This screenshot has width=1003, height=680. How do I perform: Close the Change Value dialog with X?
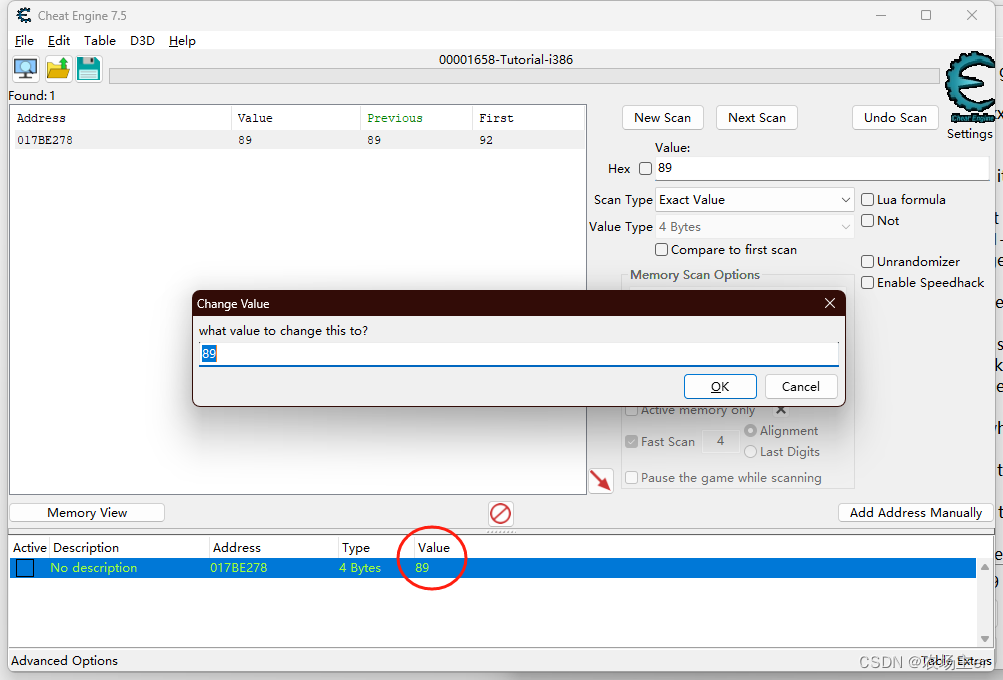[x=830, y=303]
